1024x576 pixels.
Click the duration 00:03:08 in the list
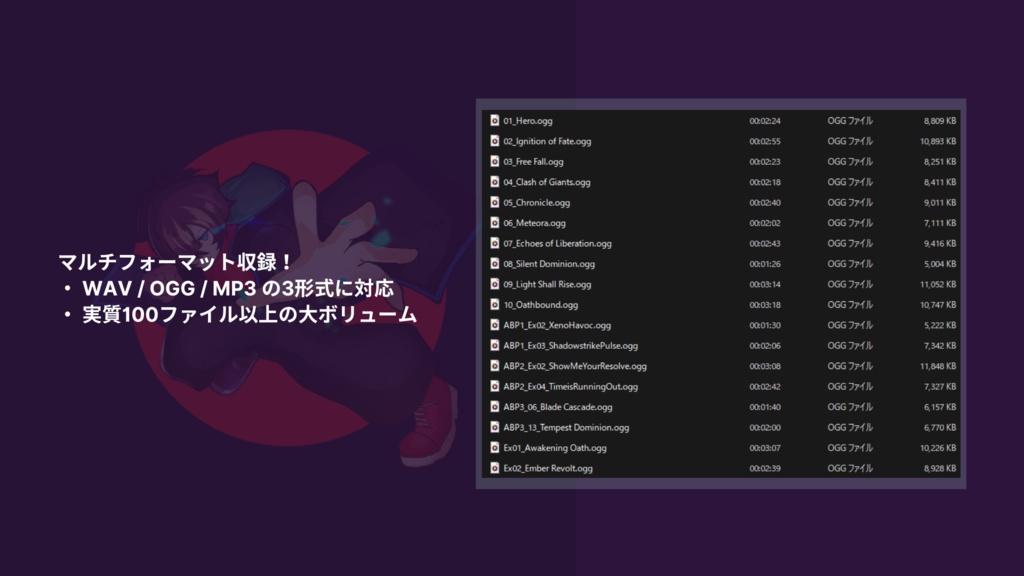pos(765,366)
